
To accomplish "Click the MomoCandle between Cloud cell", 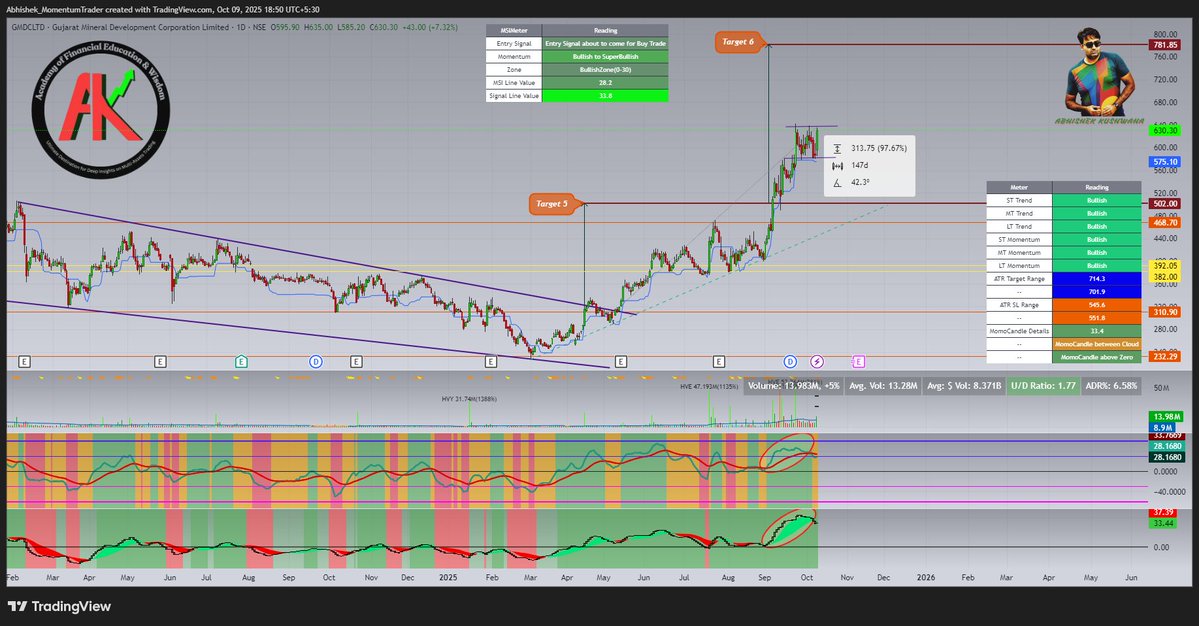I will tap(1097, 344).
